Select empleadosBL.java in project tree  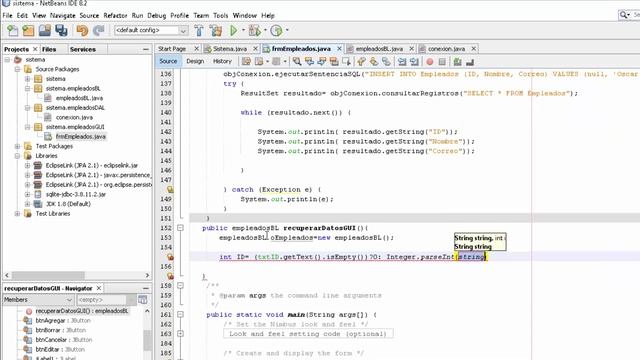coord(79,98)
